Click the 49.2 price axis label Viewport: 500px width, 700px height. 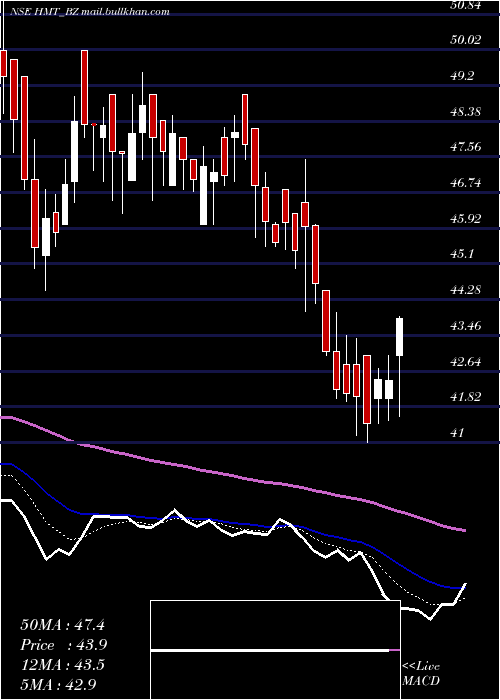[x=462, y=76]
